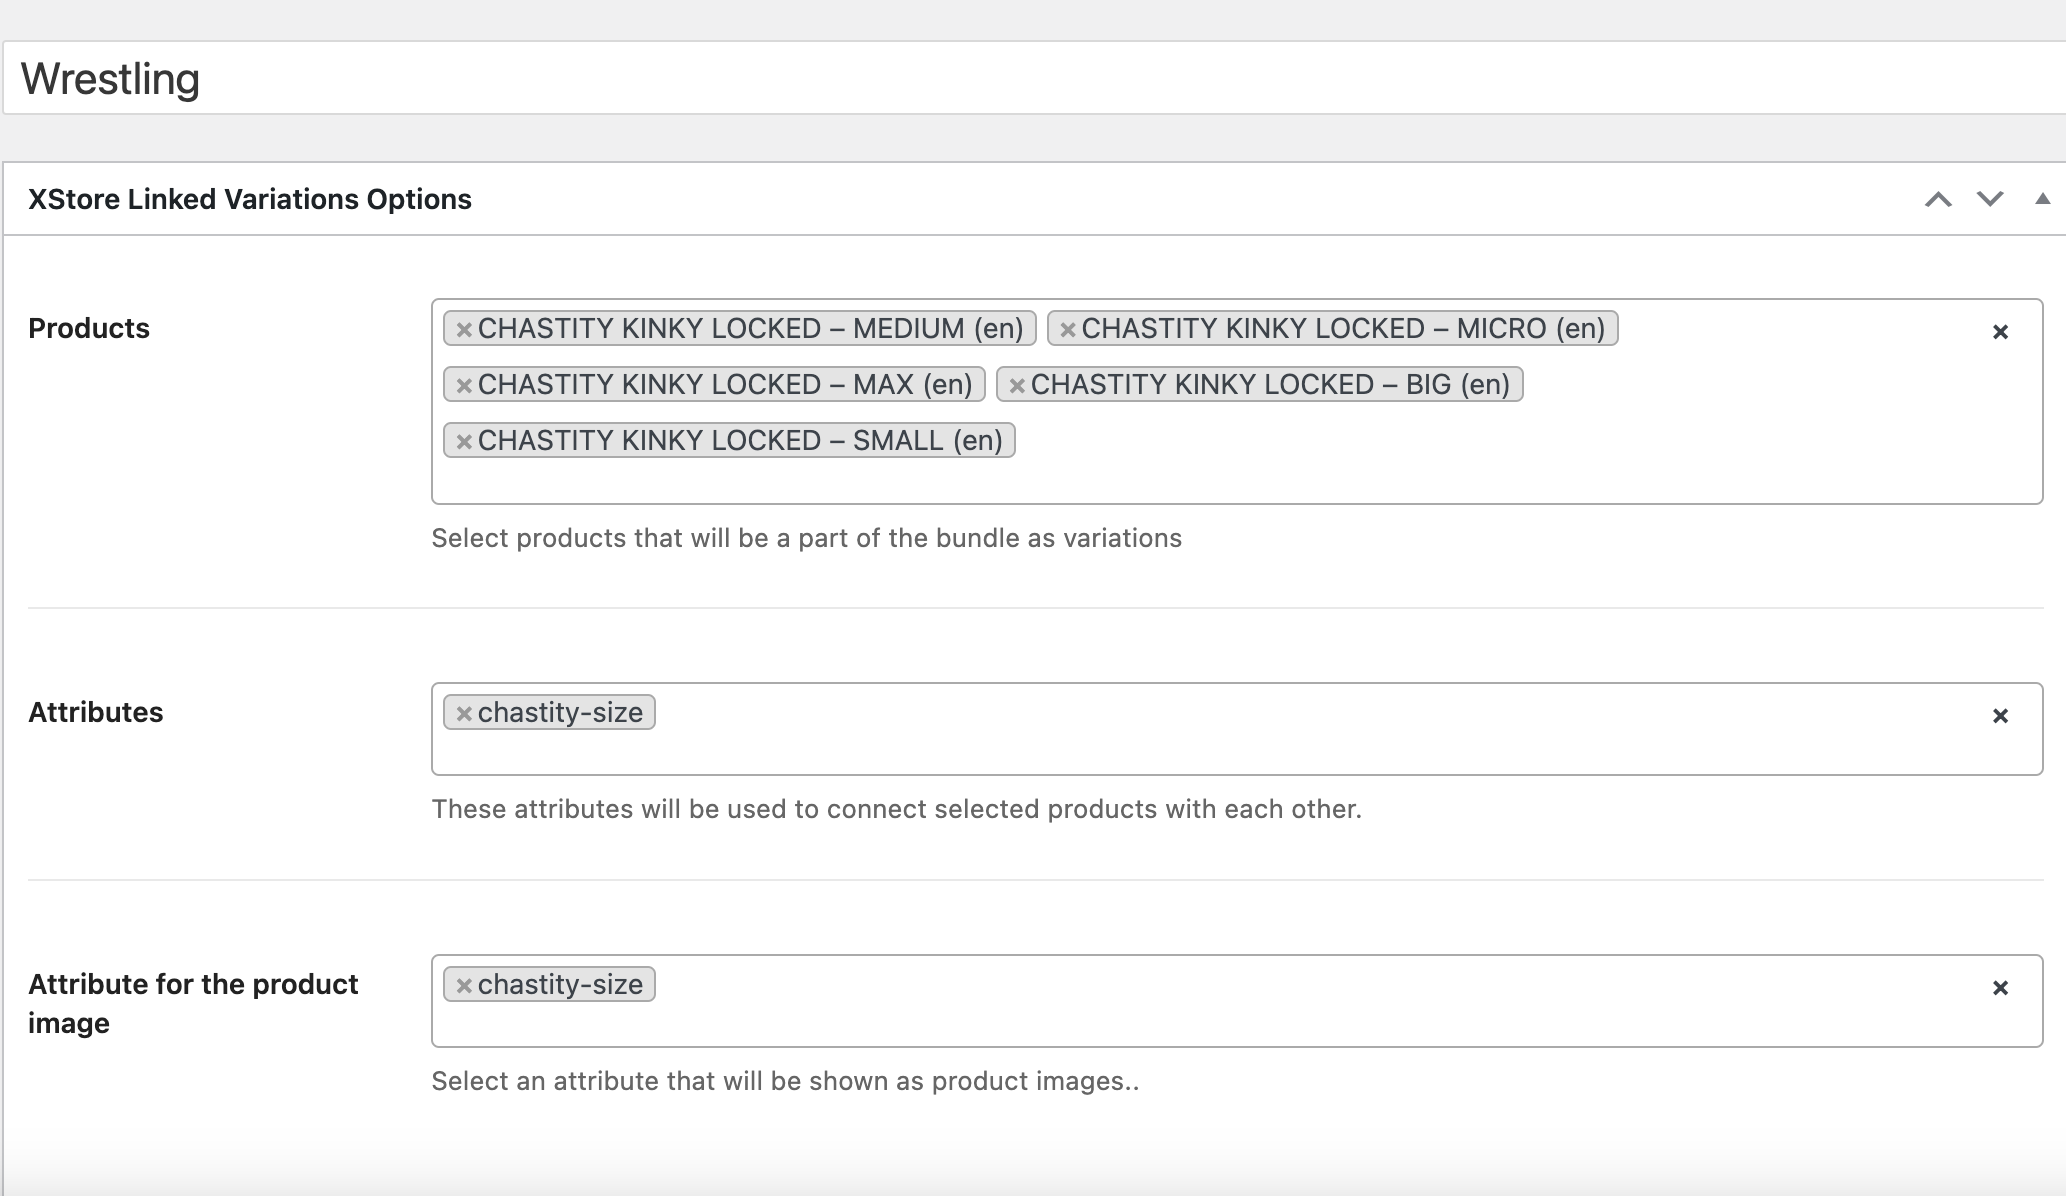Click the Products field label

click(x=89, y=328)
